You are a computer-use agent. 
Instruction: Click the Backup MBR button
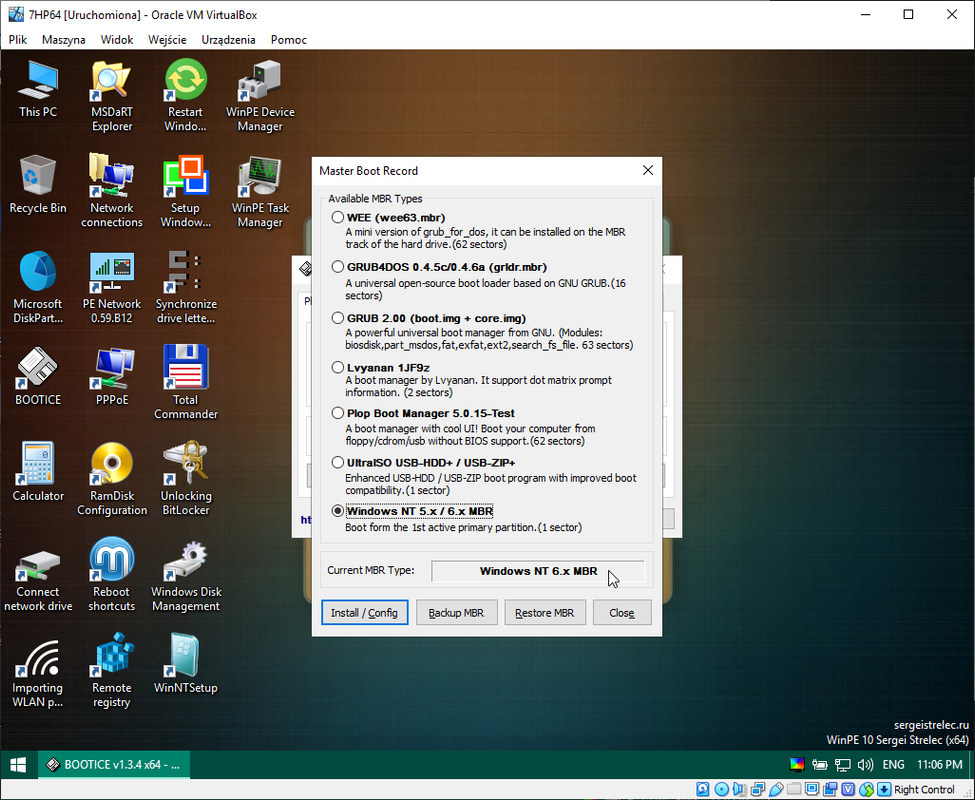pyautogui.click(x=456, y=612)
